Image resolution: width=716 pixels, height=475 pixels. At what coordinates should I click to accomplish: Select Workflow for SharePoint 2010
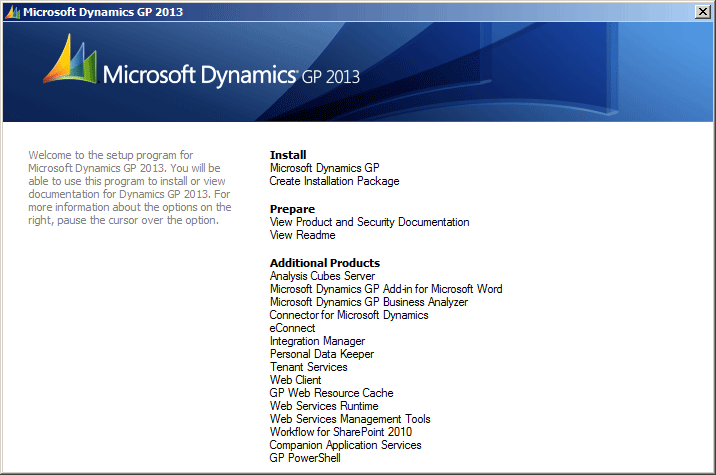341,432
